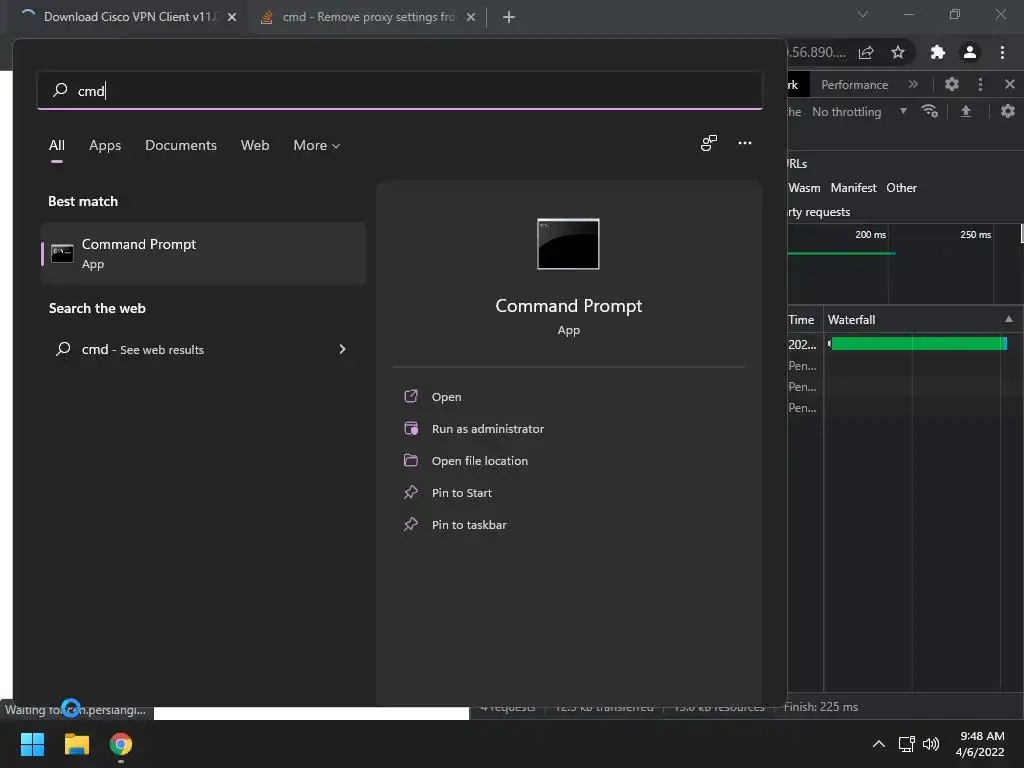The height and width of the screenshot is (768, 1024).
Task: Choose Open file location
Action: click(x=479, y=461)
